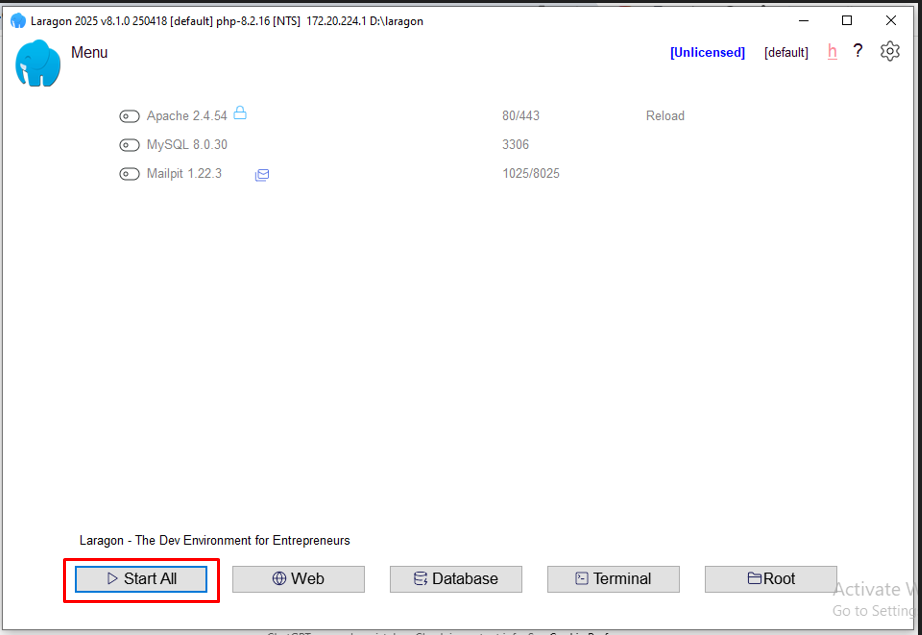
Task: Click Reload next to Apache
Action: click(x=665, y=116)
